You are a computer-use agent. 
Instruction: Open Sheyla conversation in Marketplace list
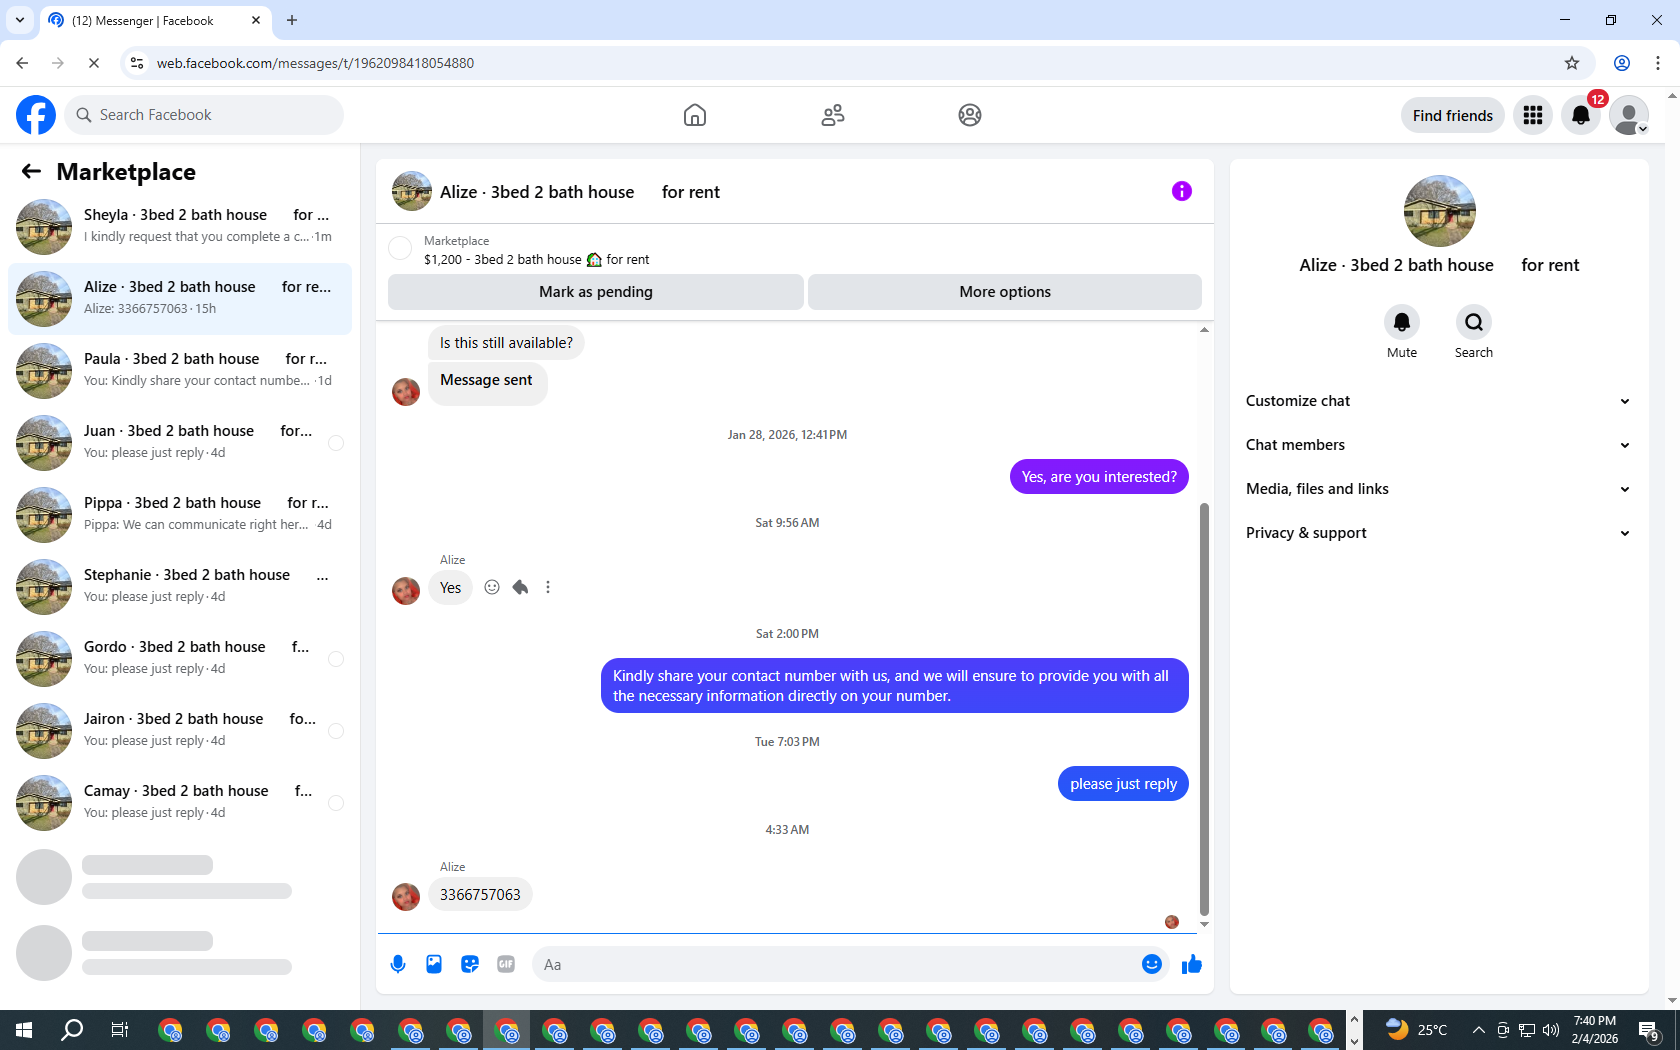(180, 227)
